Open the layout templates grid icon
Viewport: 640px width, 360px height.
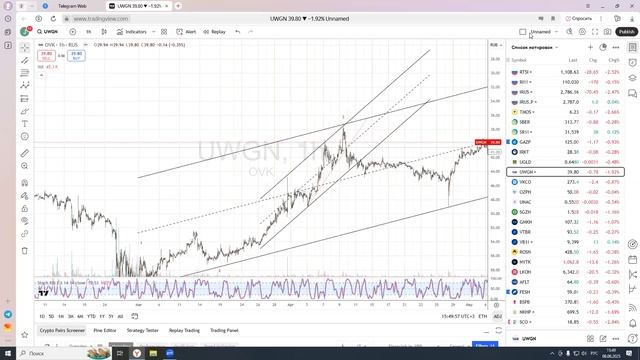click(164, 31)
